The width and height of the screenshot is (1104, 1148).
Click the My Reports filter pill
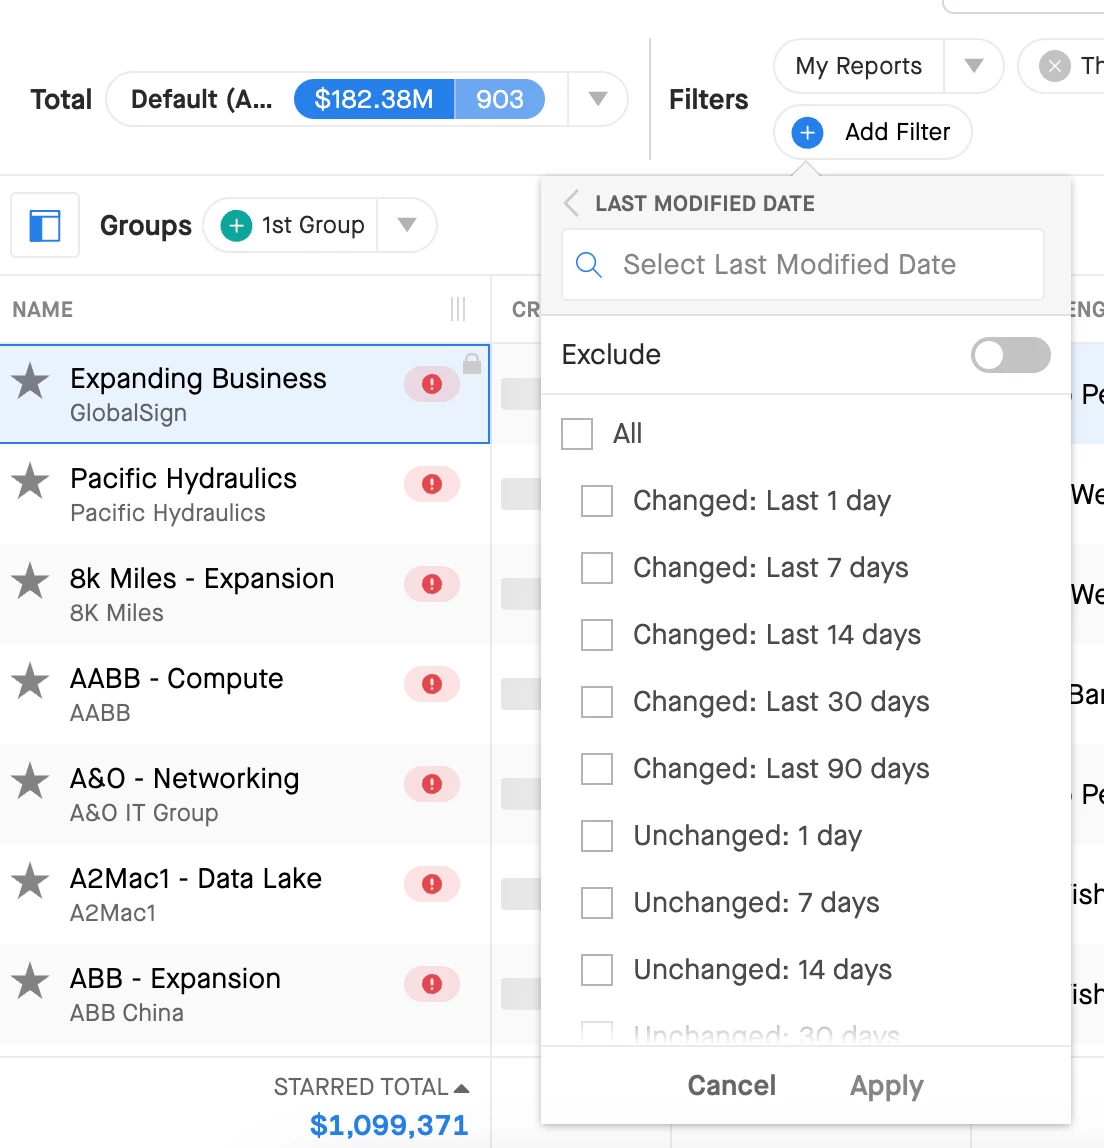click(859, 66)
